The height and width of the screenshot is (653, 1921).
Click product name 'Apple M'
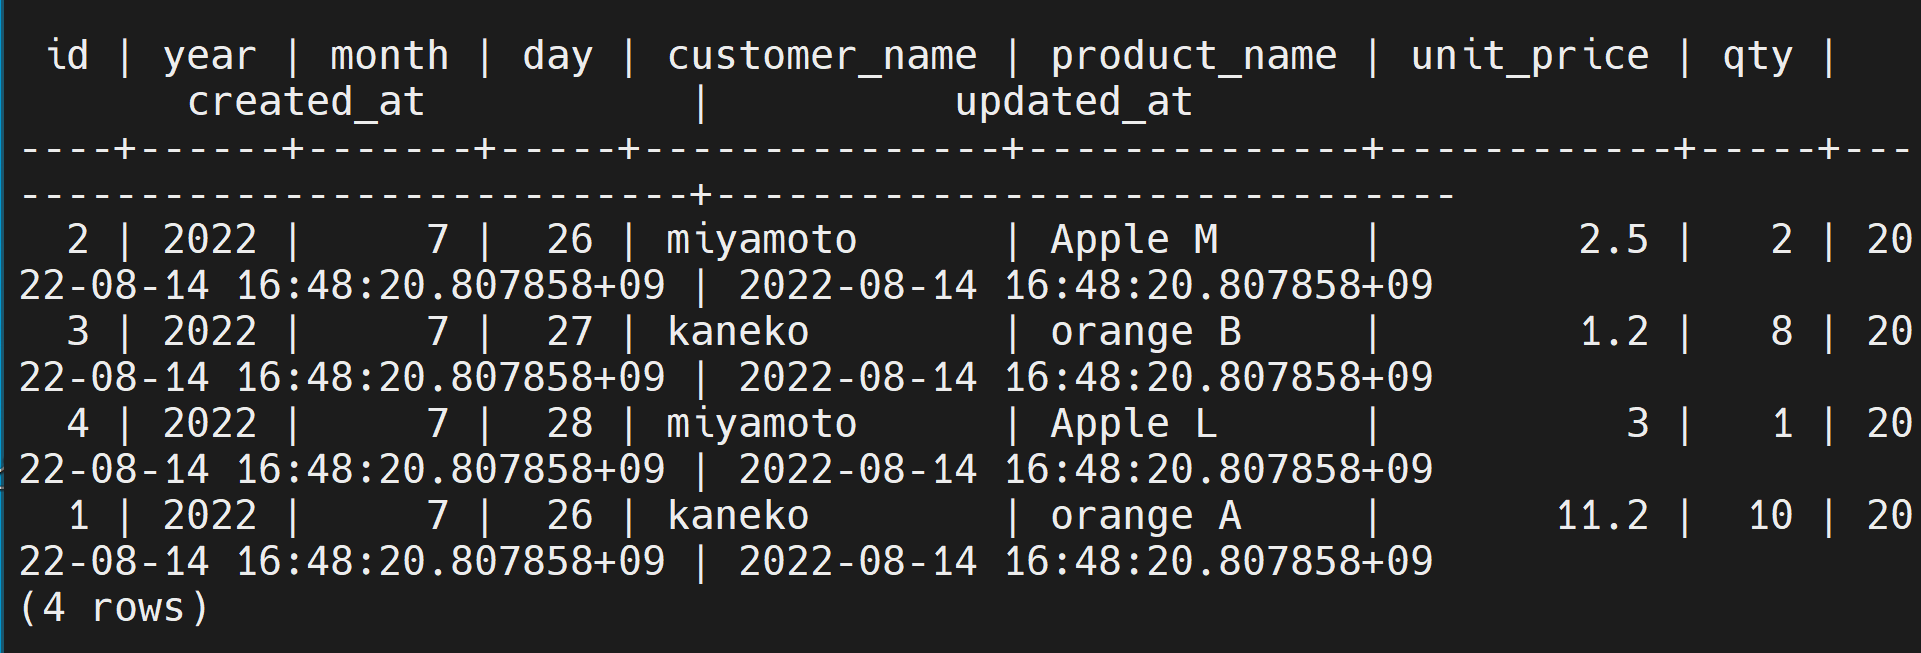pos(1133,239)
